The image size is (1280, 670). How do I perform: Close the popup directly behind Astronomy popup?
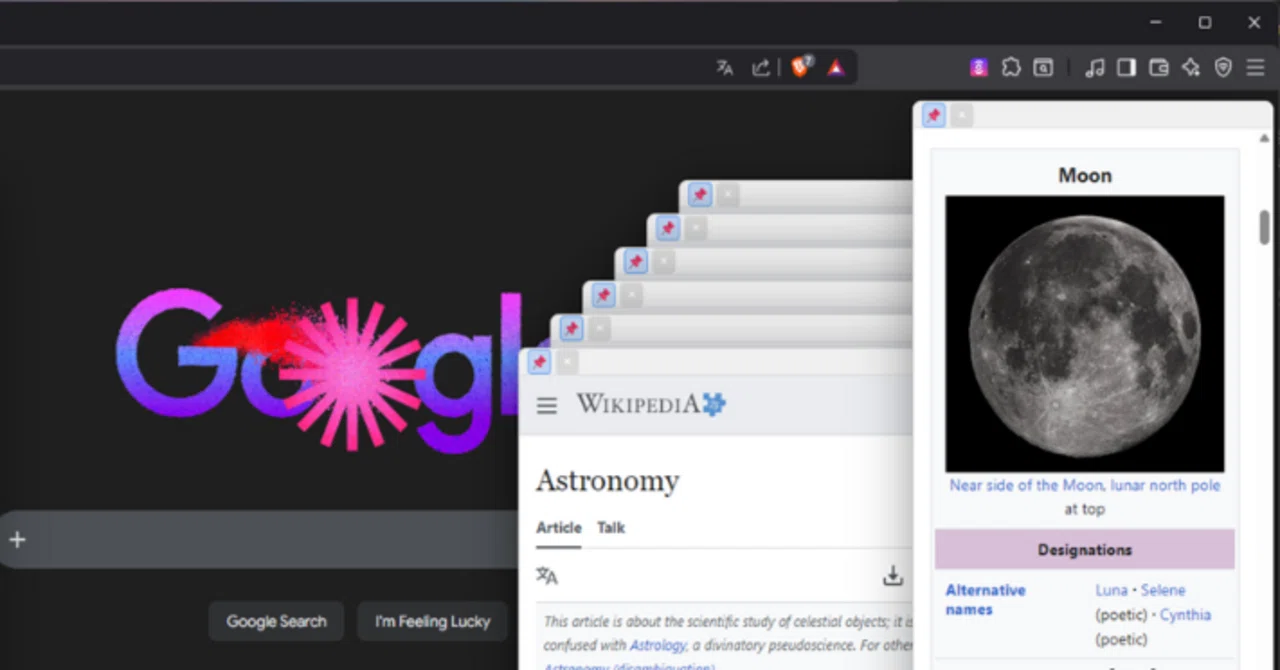click(599, 328)
